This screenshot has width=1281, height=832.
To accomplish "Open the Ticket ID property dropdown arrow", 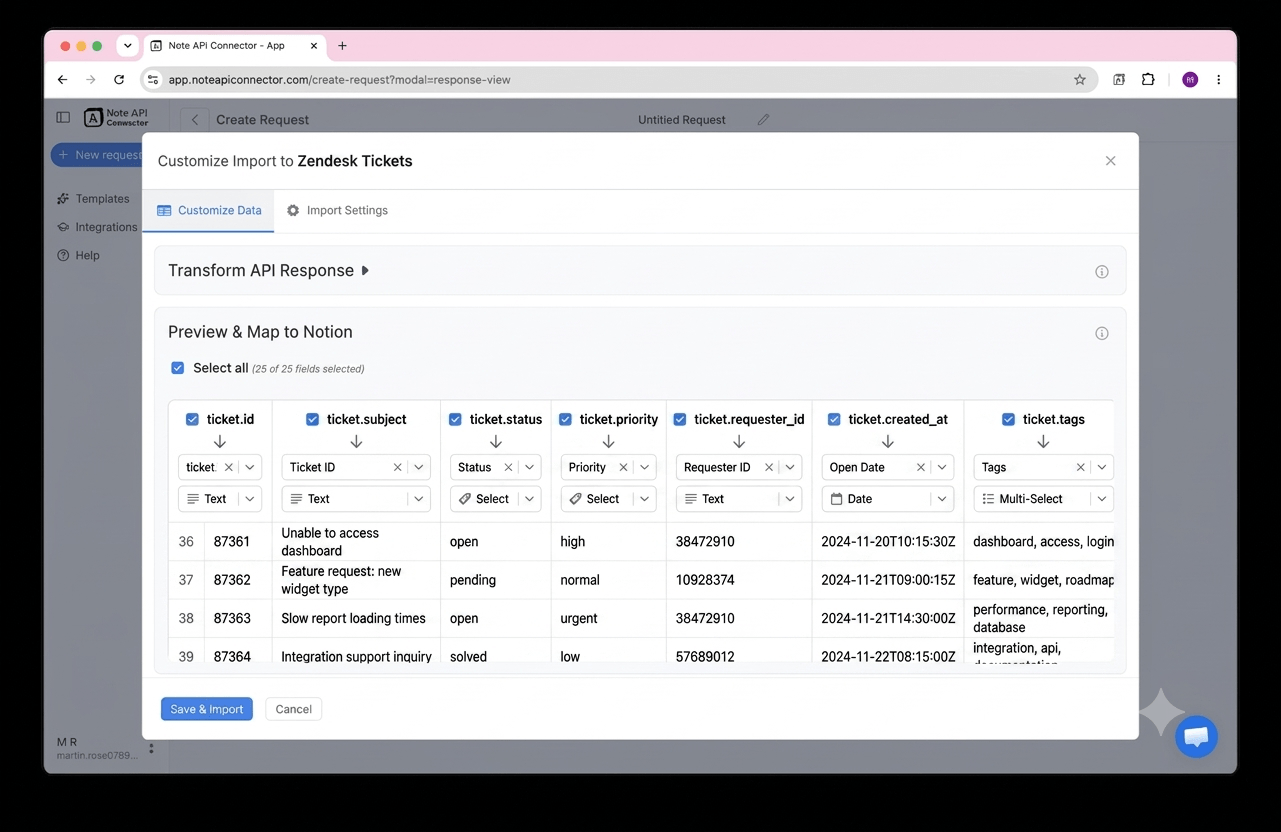I will [x=419, y=467].
